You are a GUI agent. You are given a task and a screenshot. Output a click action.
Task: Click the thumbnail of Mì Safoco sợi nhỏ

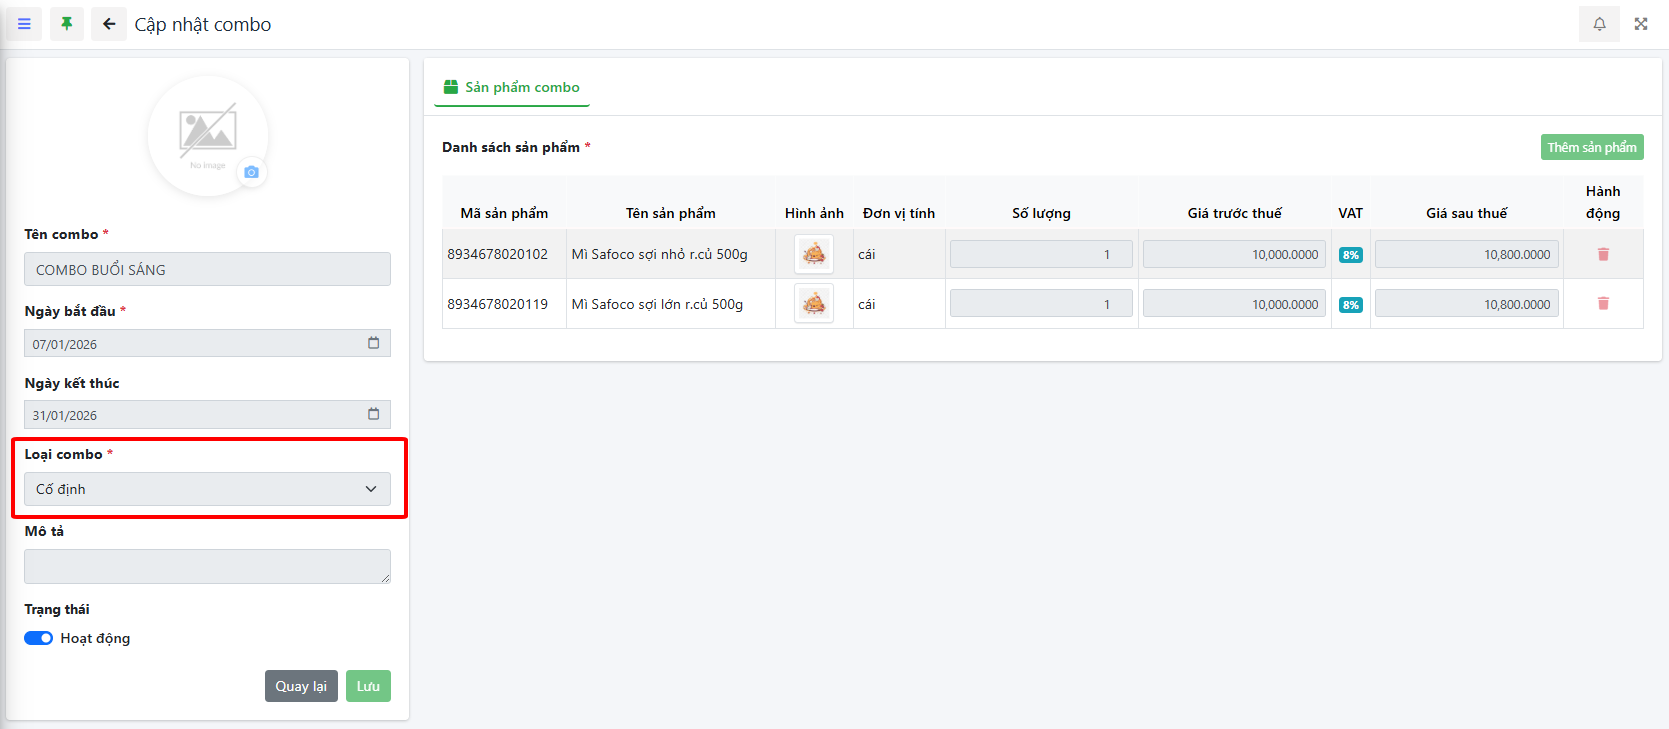[x=814, y=254]
